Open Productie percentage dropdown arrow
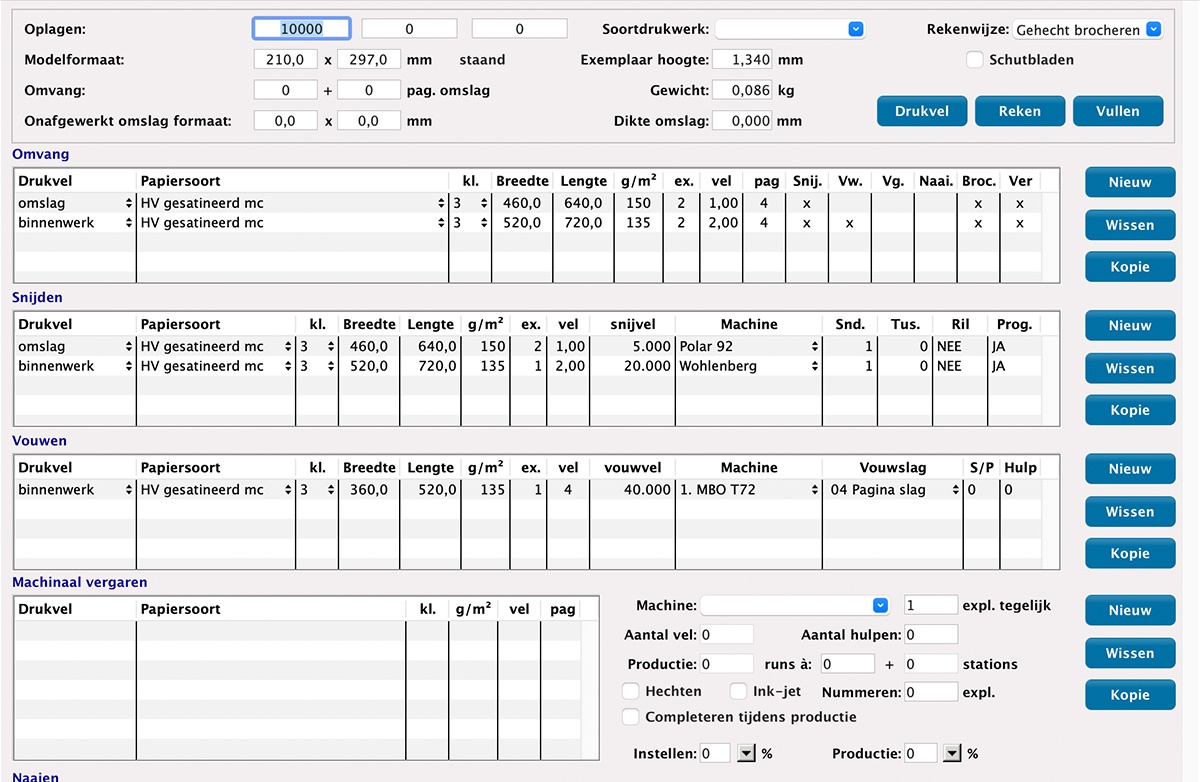Screen dimensions: 1200x782 coord(952,754)
